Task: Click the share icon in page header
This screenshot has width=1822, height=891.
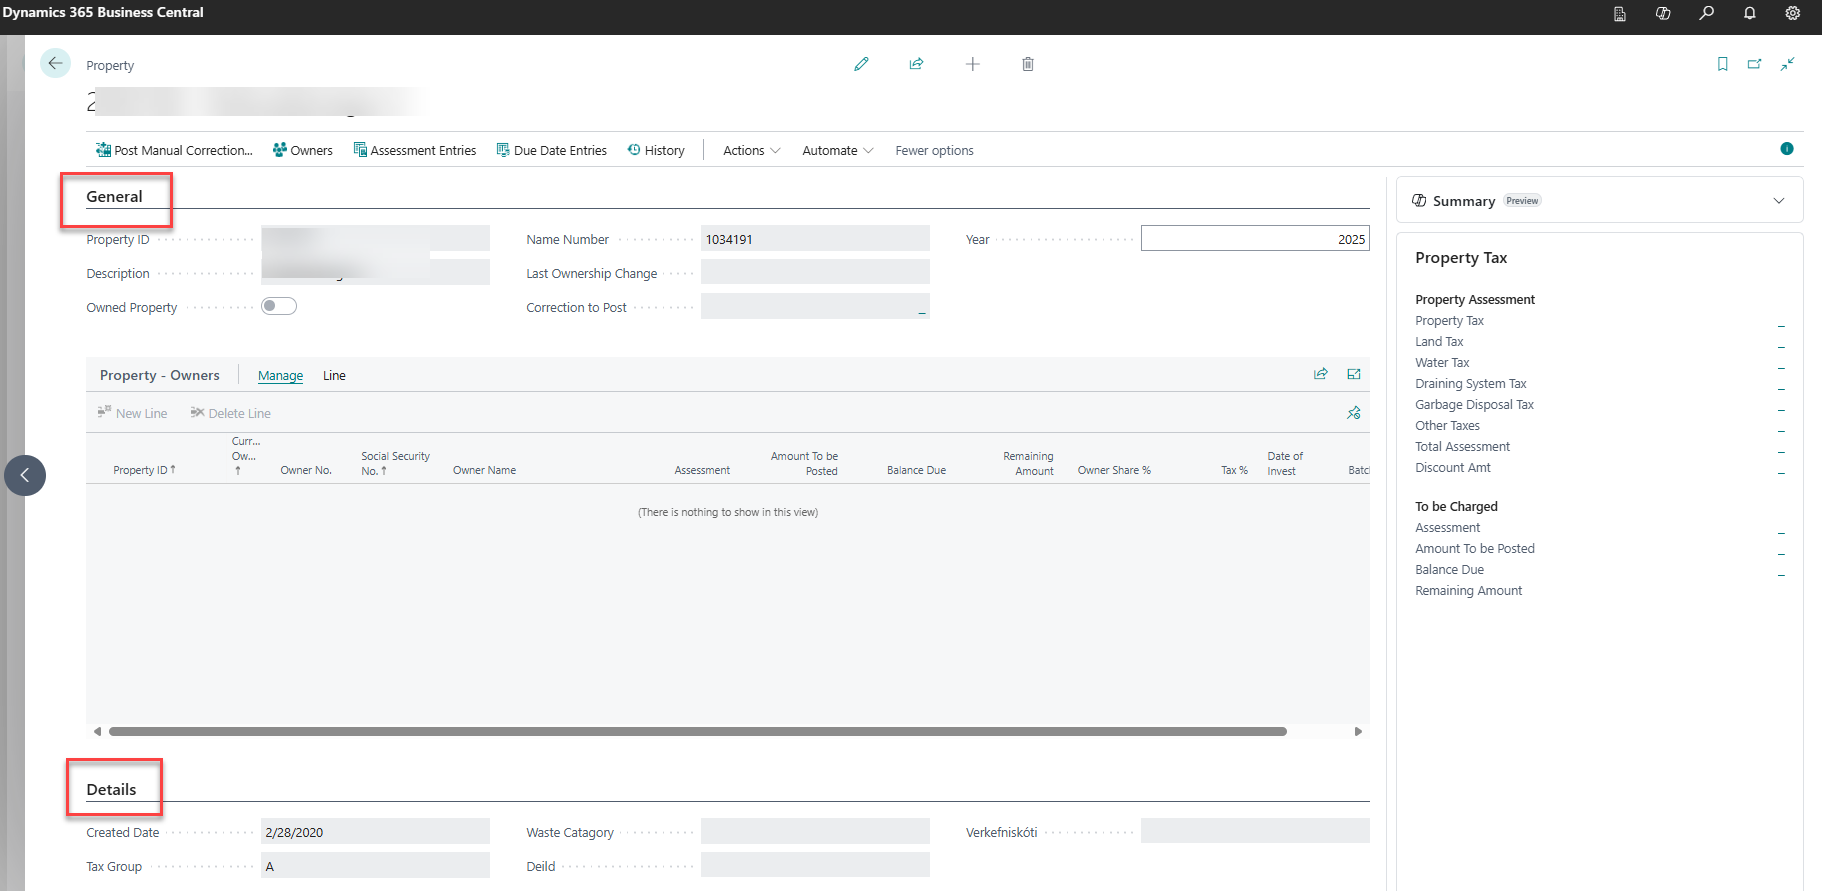Action: 916,64
